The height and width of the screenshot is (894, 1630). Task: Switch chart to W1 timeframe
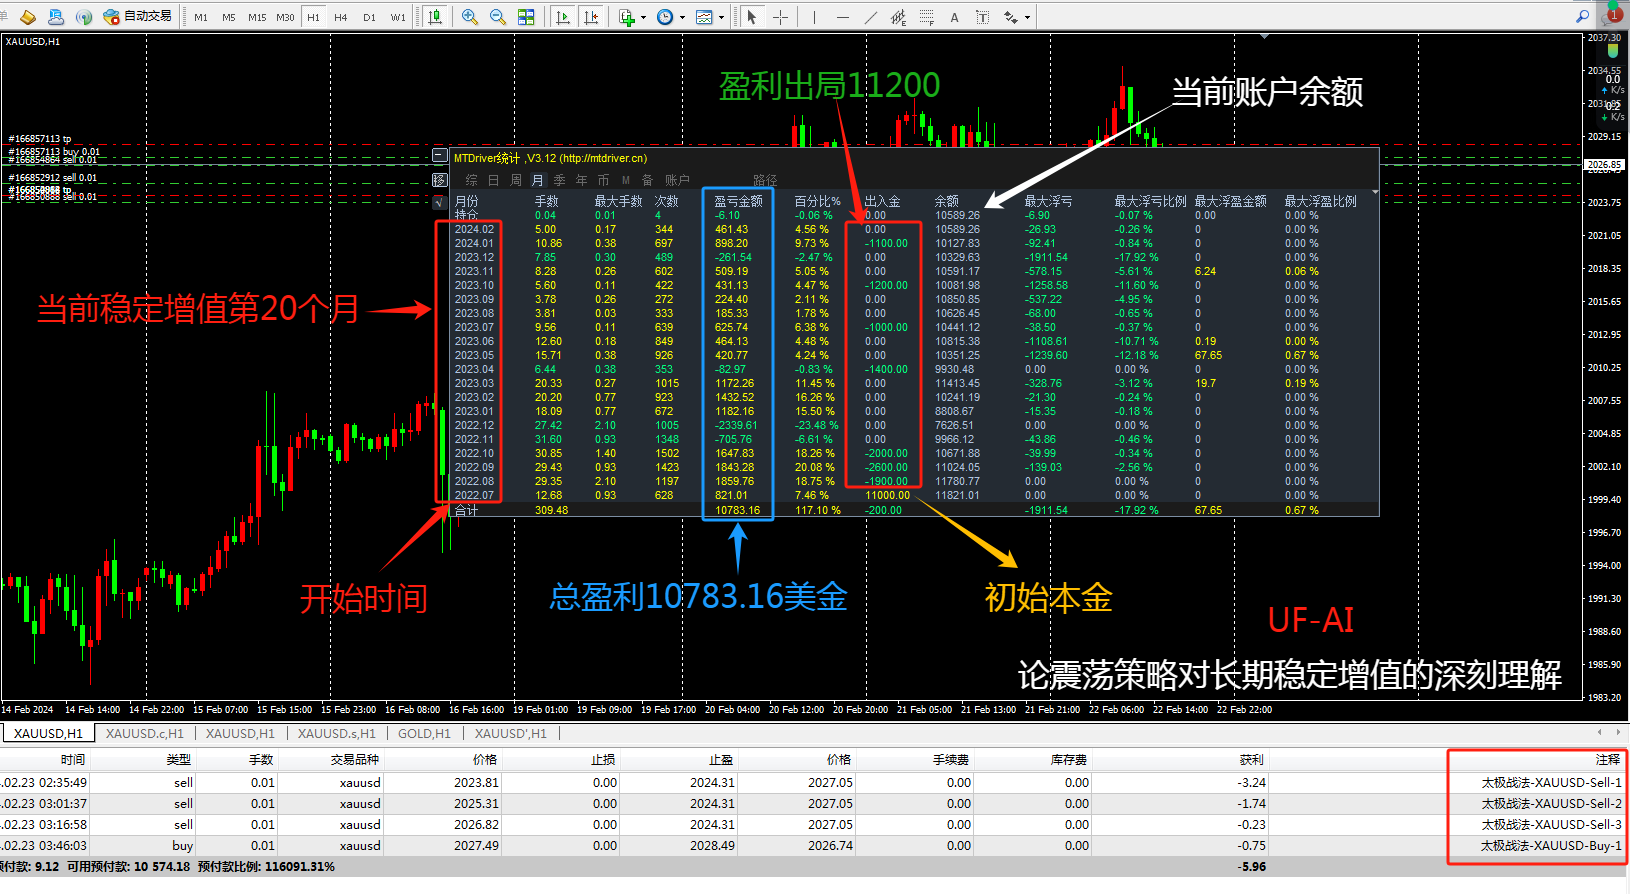click(x=398, y=17)
